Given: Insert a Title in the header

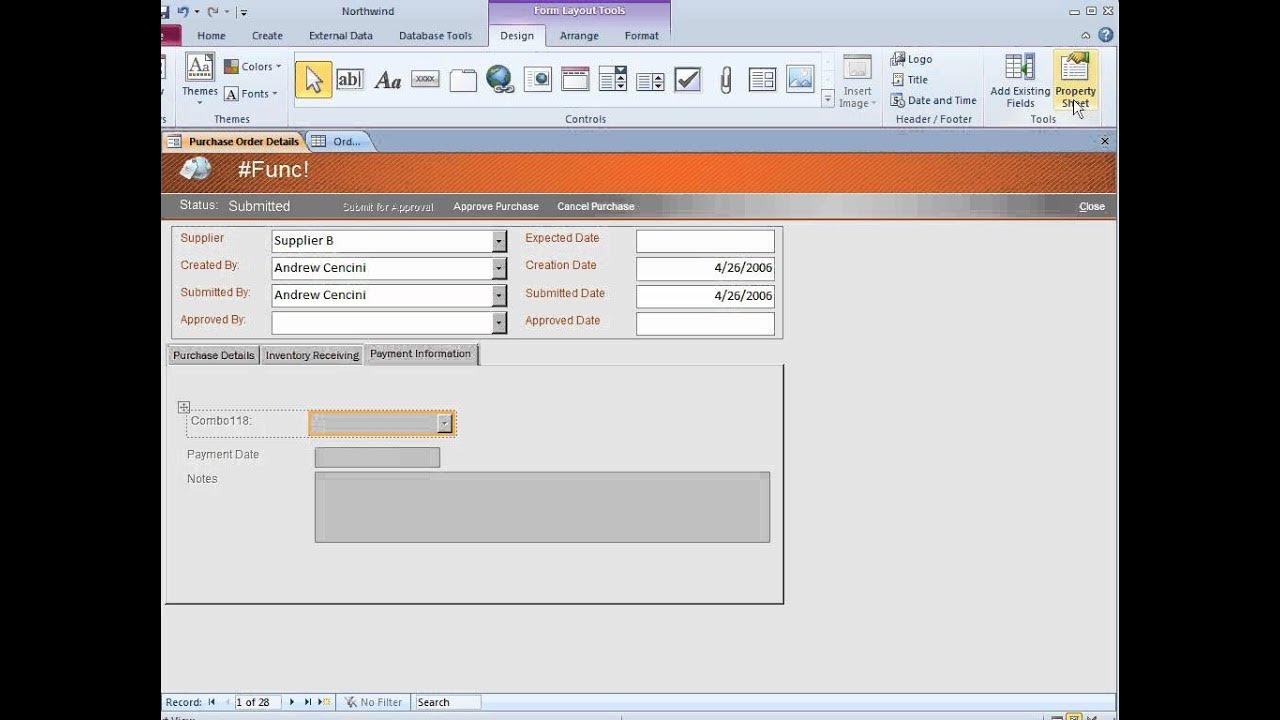Looking at the screenshot, I should (909, 80).
